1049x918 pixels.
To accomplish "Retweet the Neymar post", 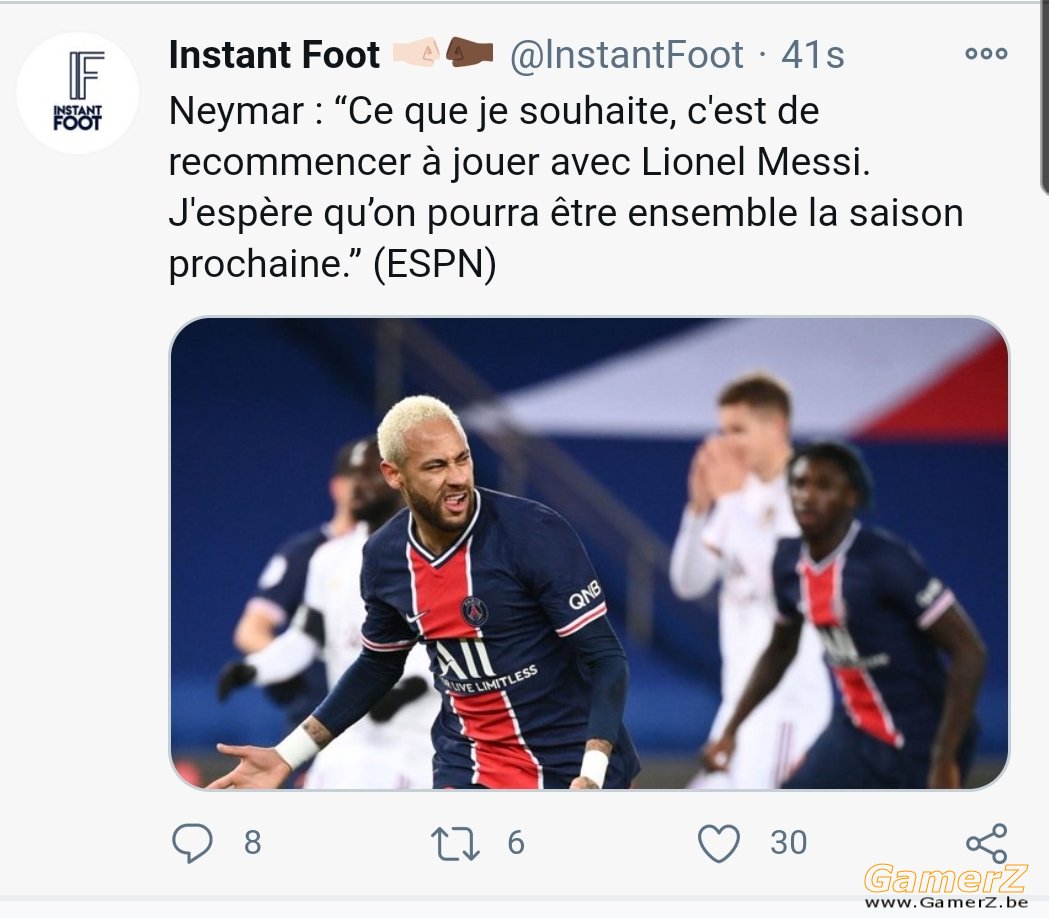I will coord(455,843).
